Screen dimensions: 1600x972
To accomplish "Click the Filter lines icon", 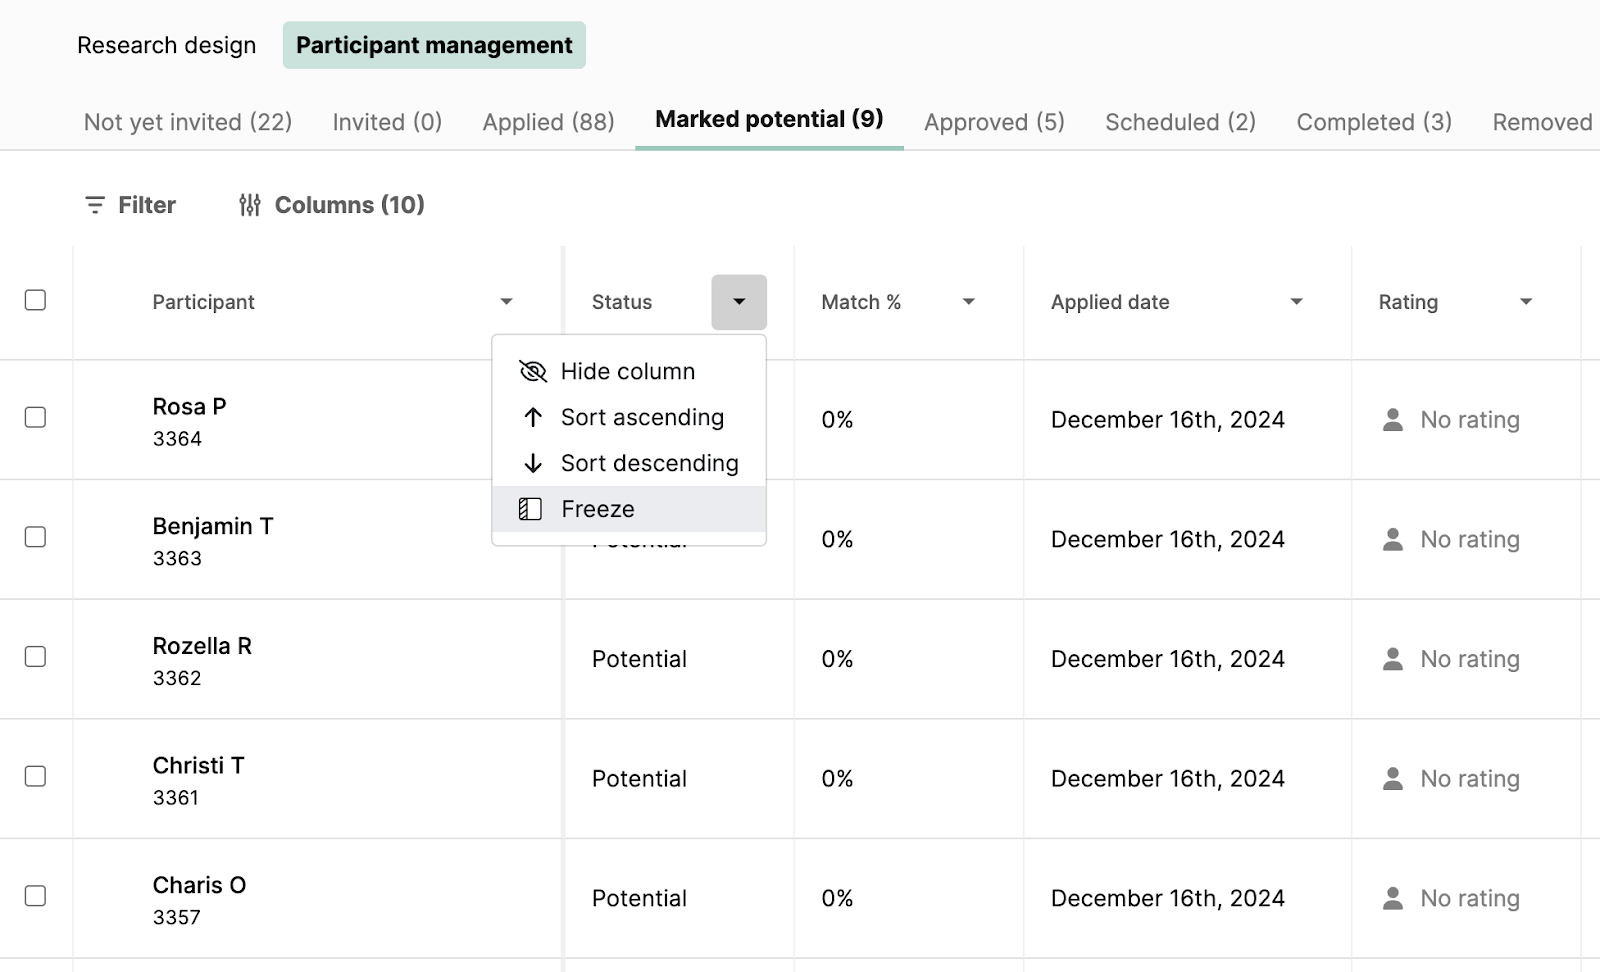I will click(x=95, y=205).
